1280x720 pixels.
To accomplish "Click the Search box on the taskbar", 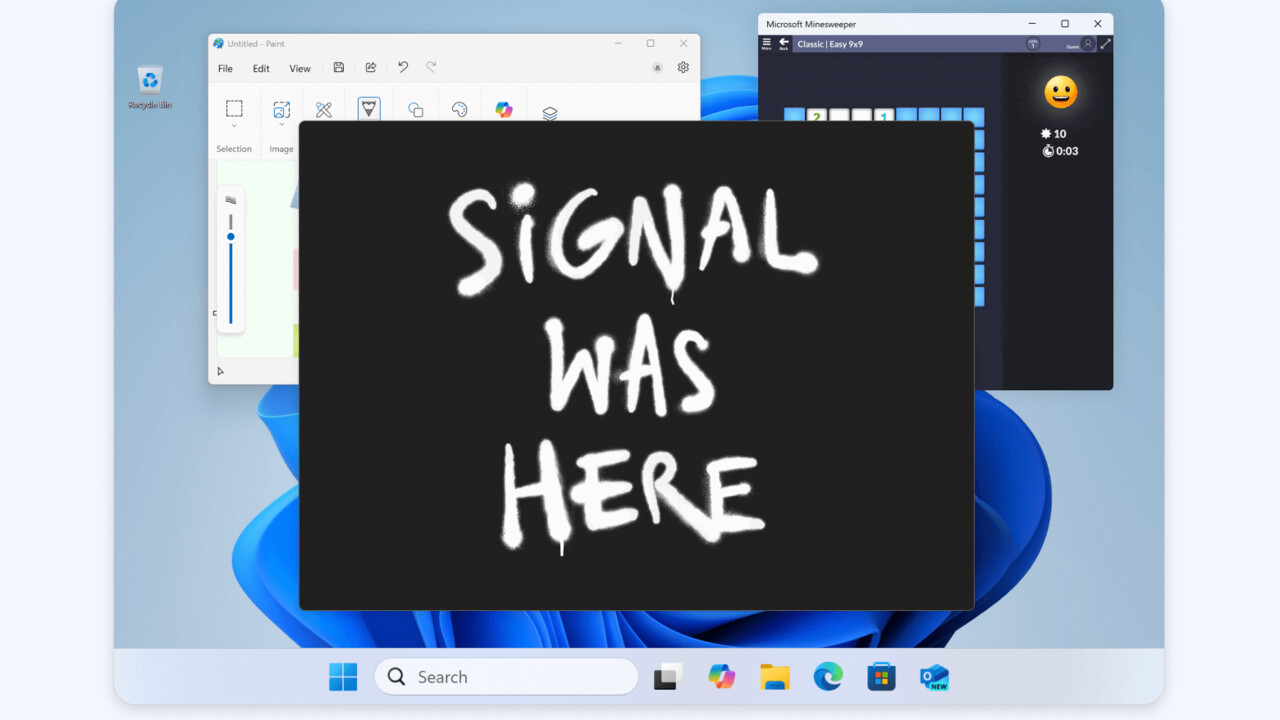I will pos(506,677).
